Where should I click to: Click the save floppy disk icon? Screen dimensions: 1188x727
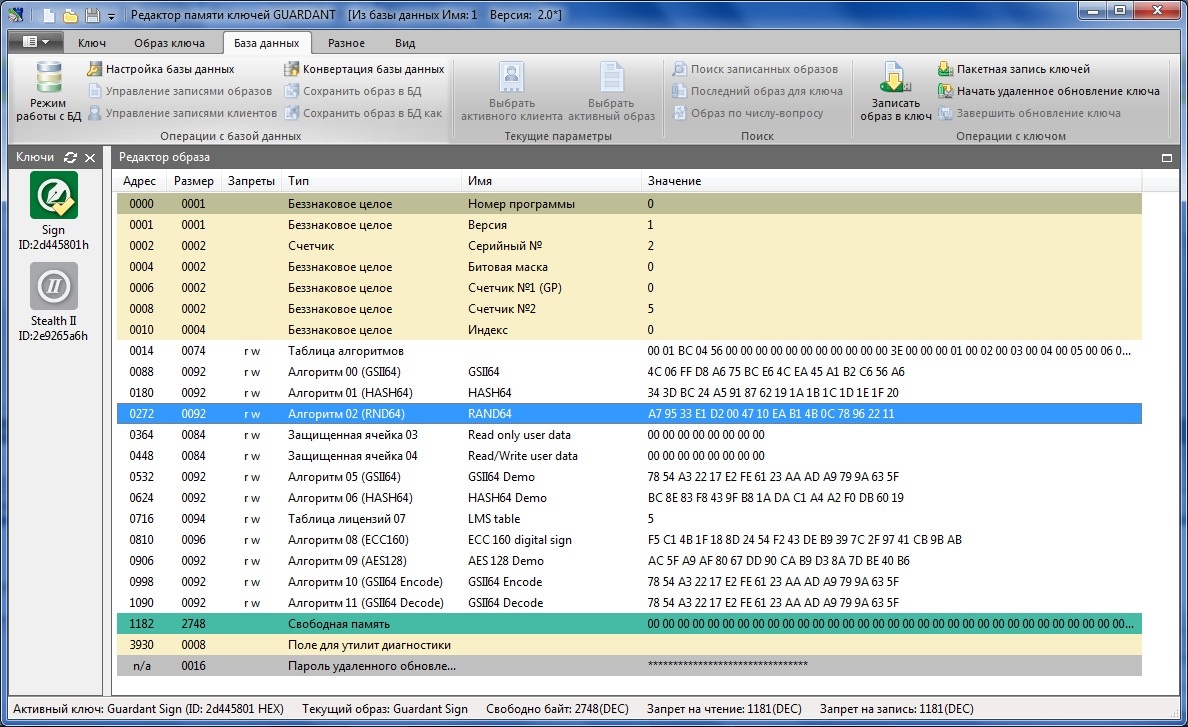pyautogui.click(x=92, y=15)
